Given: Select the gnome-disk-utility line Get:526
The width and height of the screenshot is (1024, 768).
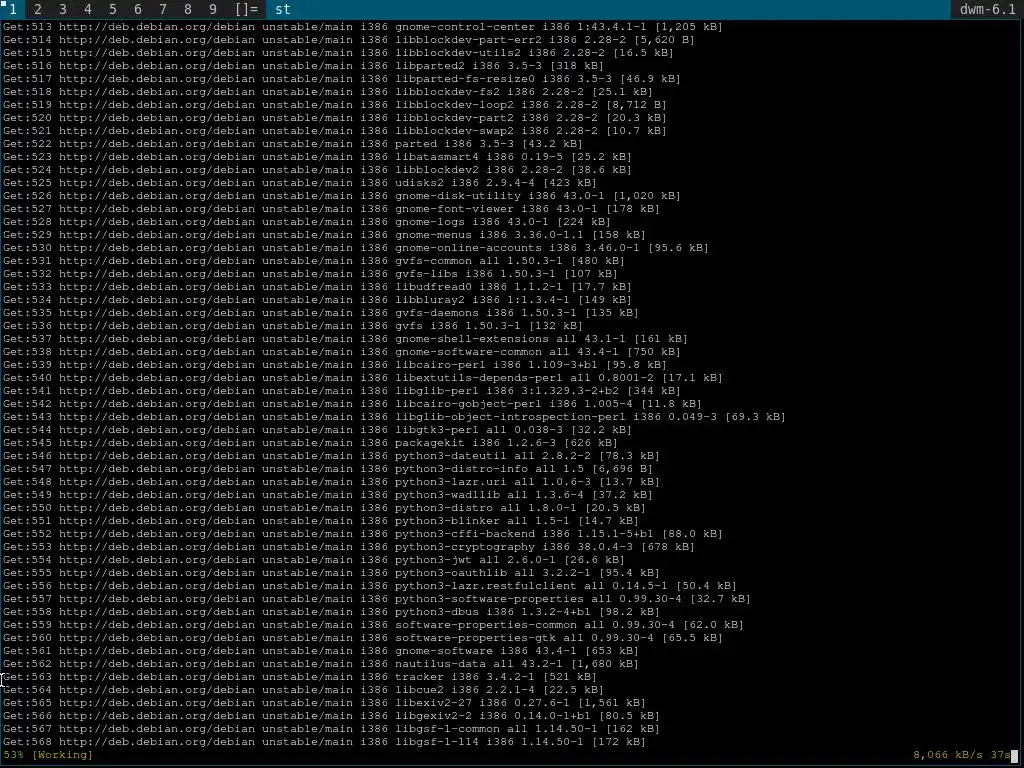Looking at the screenshot, I should coord(342,196).
